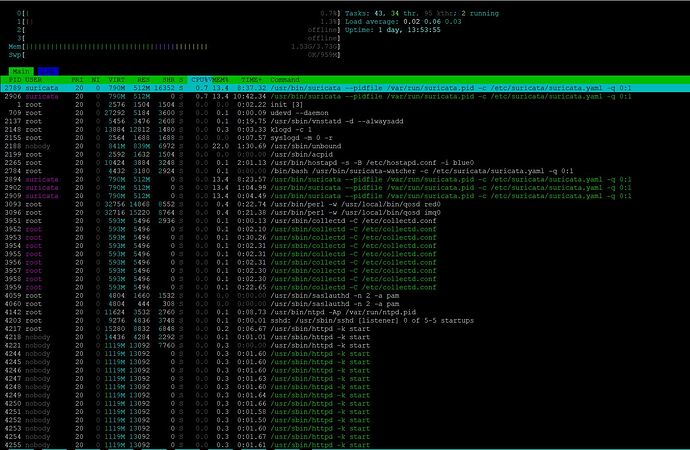This screenshot has width=690, height=450.
Task: Click the CPU% column header
Action: click(200, 80)
